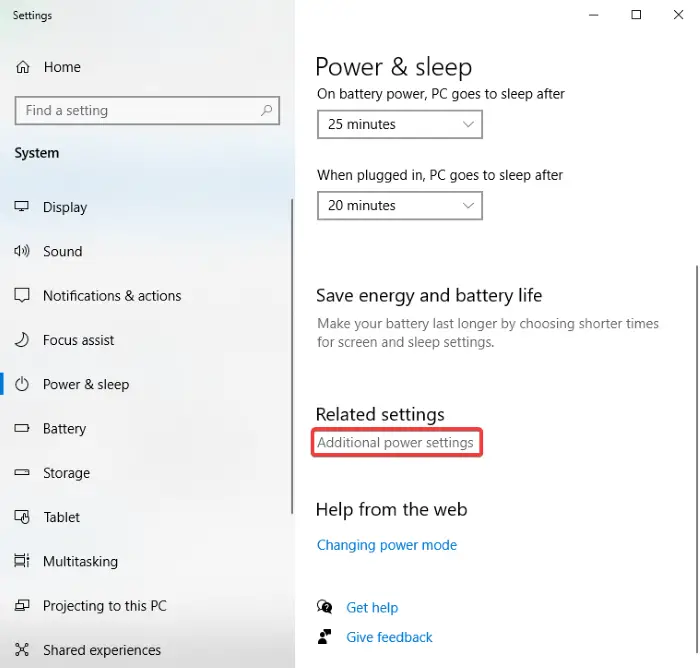Click the Shared experiences icon
Viewport: 700px width, 668px height.
(21, 650)
